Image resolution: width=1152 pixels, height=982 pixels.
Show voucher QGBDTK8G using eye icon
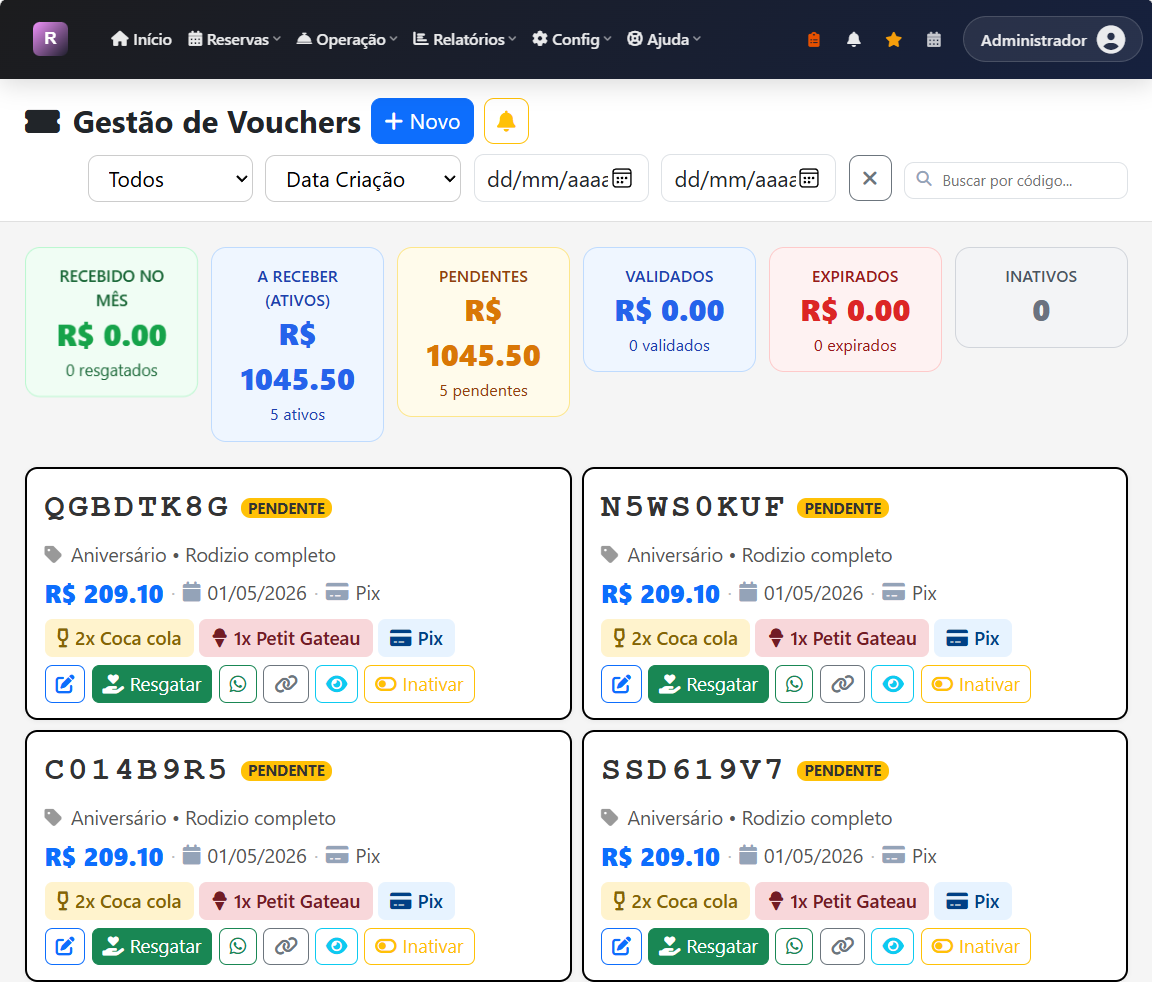pyautogui.click(x=336, y=684)
